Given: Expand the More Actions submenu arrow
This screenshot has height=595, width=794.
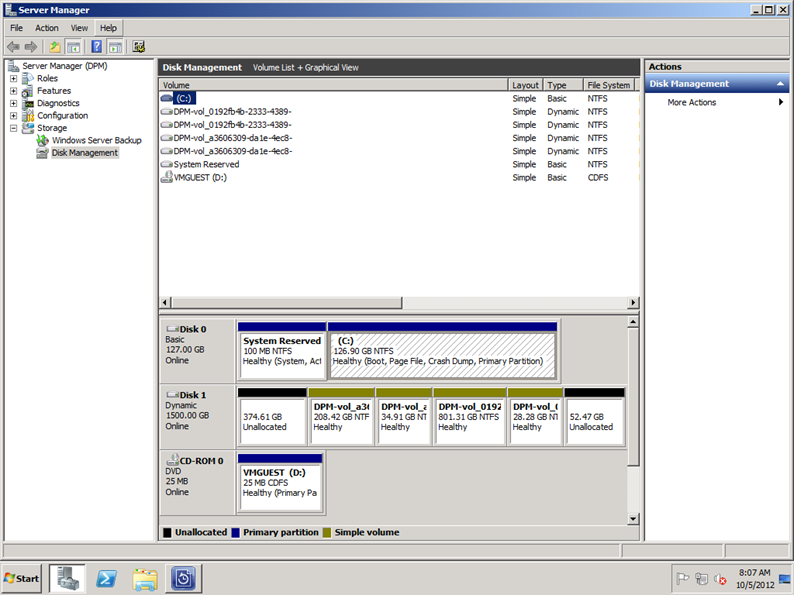Looking at the screenshot, I should pos(781,102).
